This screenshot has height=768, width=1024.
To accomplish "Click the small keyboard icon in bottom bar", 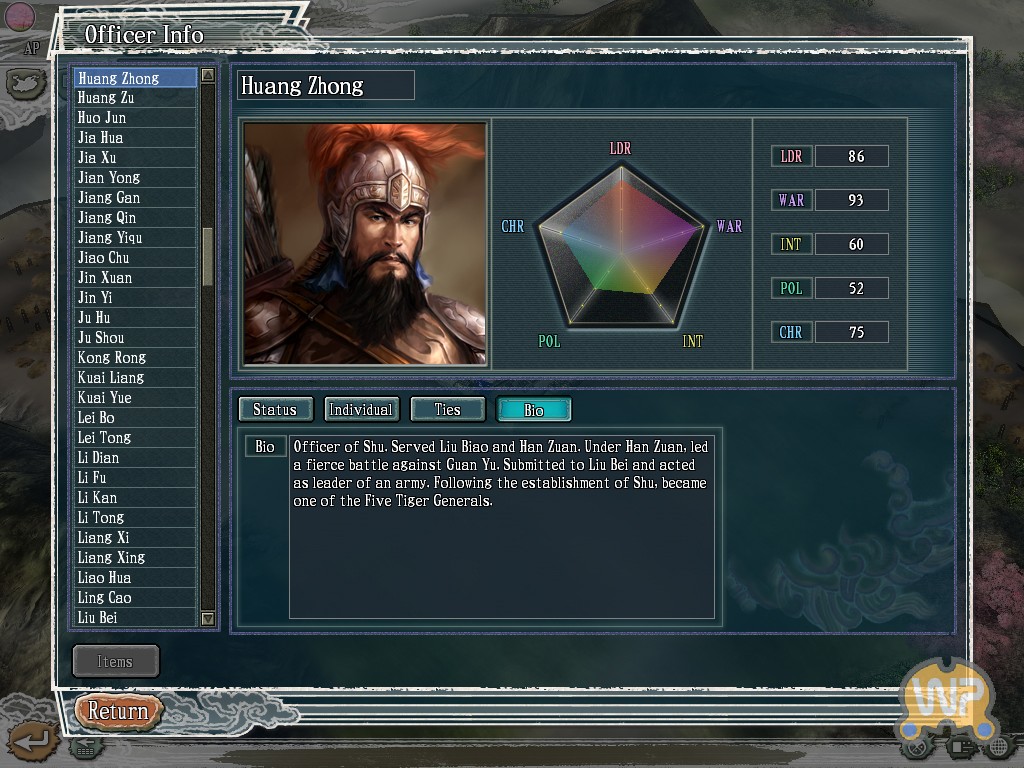I will tap(85, 748).
